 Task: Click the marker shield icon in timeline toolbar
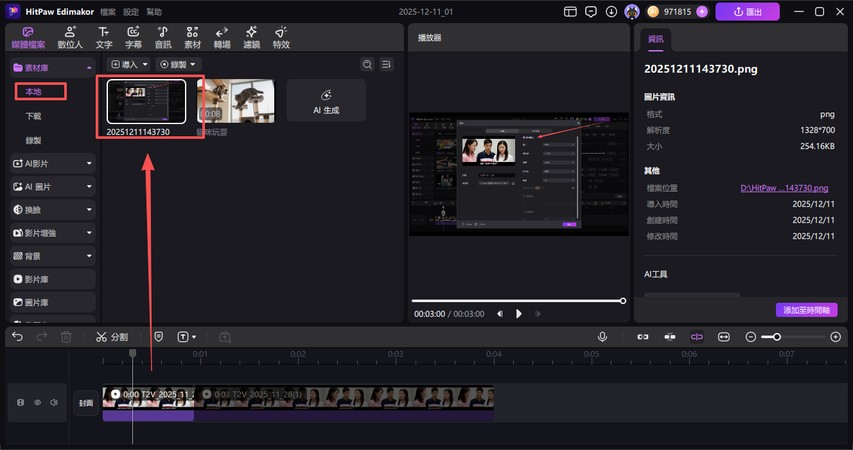pos(159,337)
